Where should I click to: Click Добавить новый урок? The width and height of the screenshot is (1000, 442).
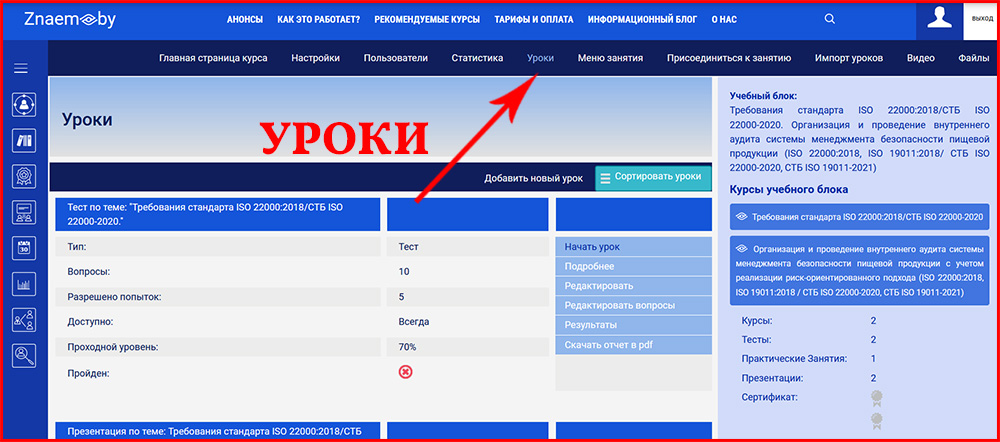point(533,178)
